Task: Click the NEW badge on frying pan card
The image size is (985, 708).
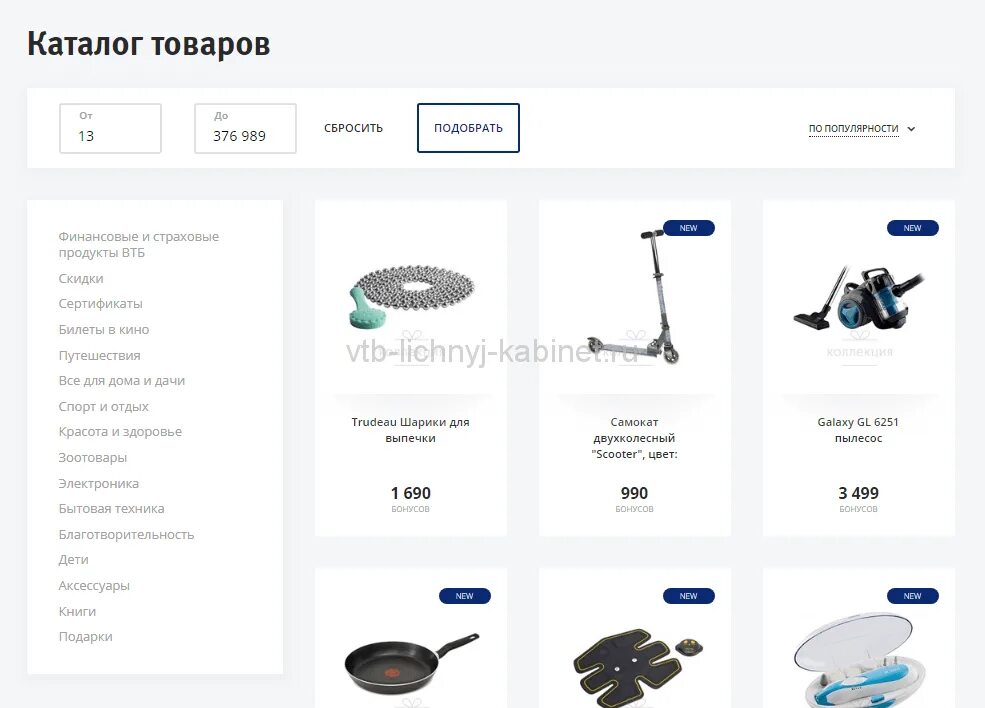Action: pos(464,596)
